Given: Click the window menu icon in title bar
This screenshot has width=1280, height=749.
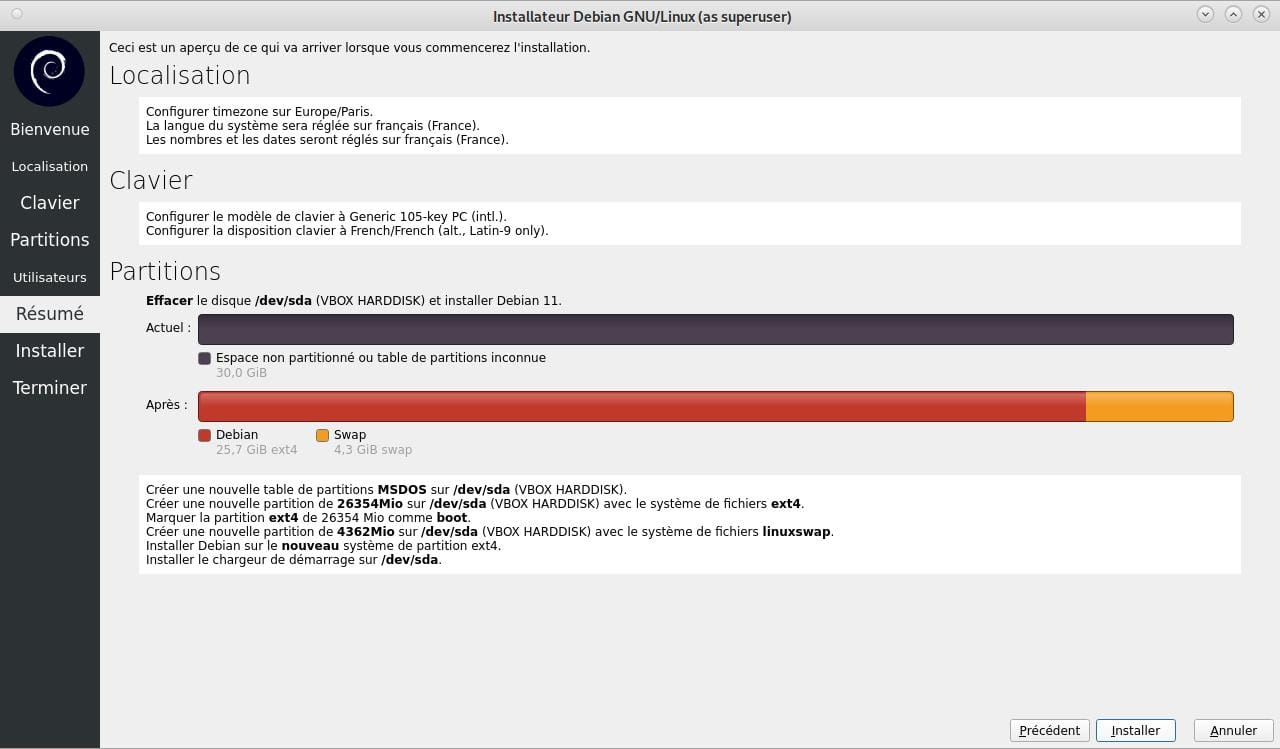Looking at the screenshot, I should point(17,15).
